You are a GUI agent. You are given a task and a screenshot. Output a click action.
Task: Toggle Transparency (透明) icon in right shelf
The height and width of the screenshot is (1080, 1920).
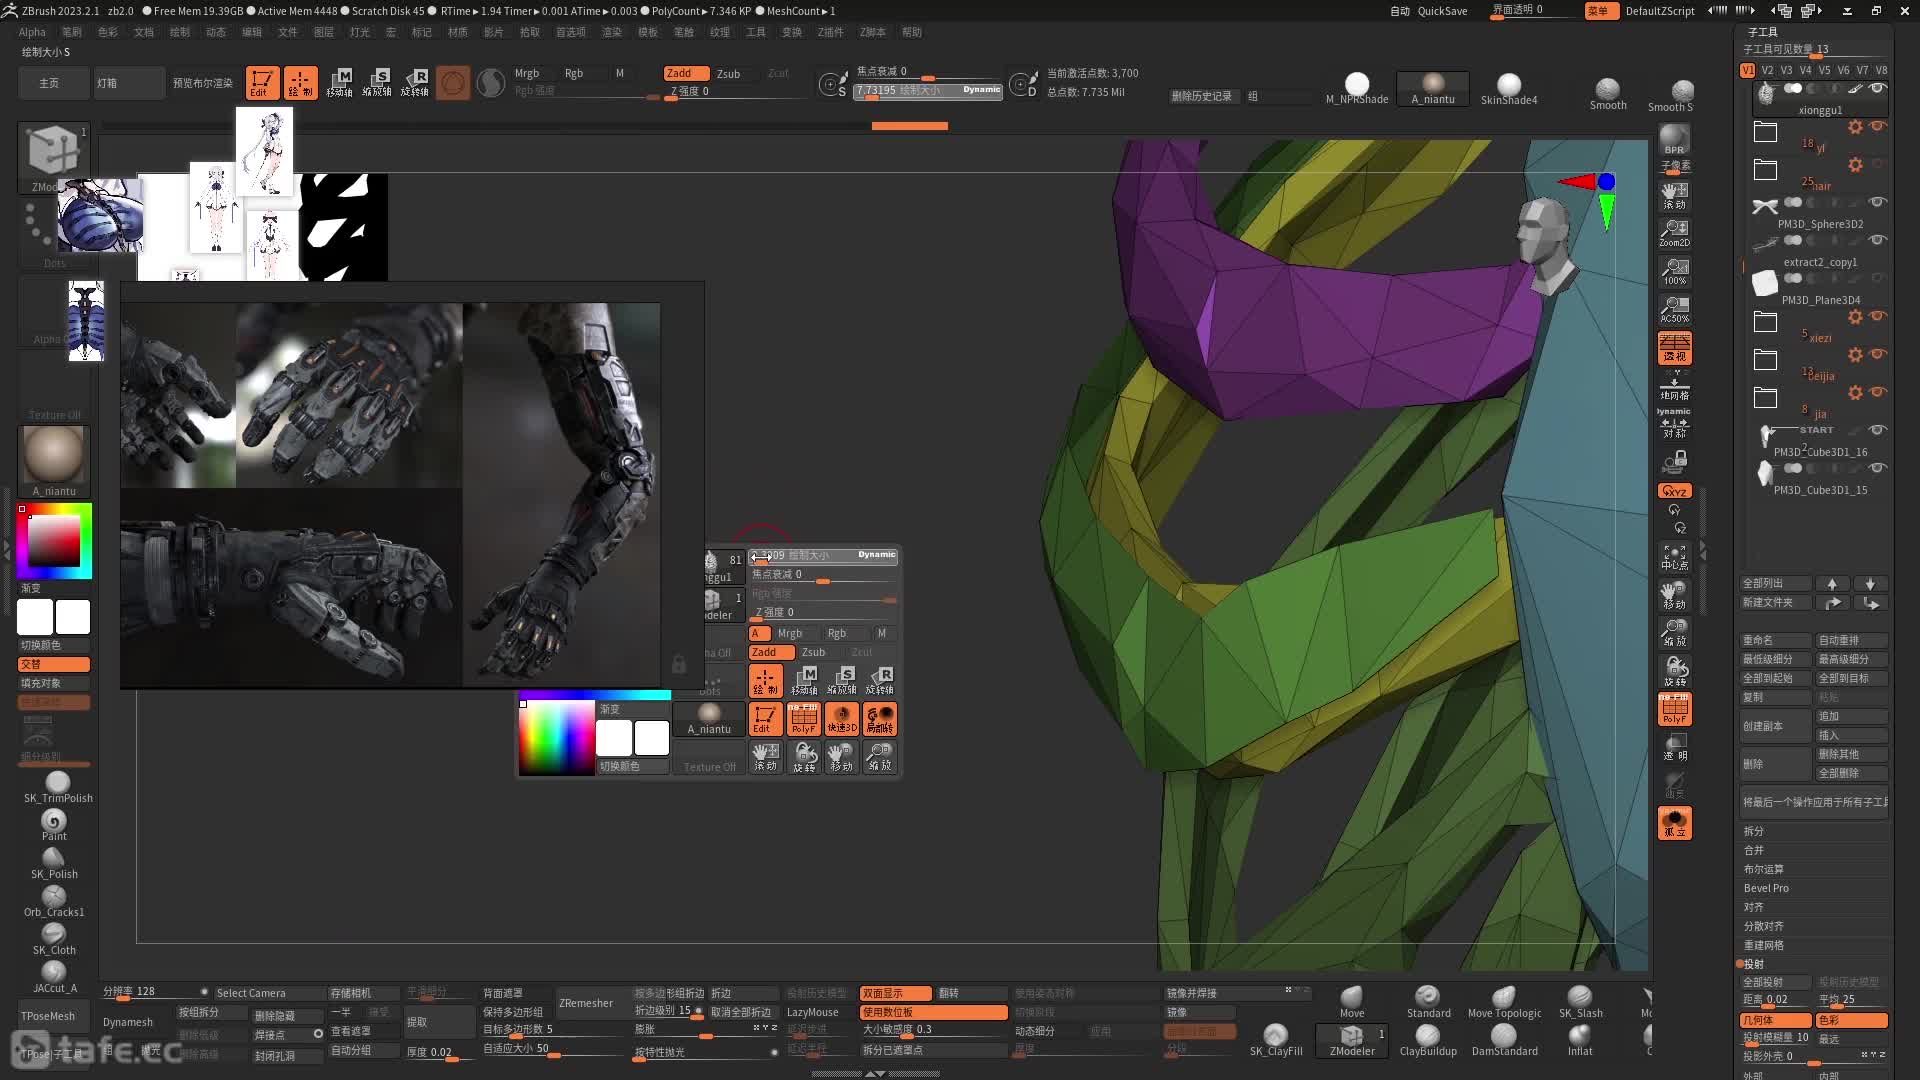(x=1674, y=747)
